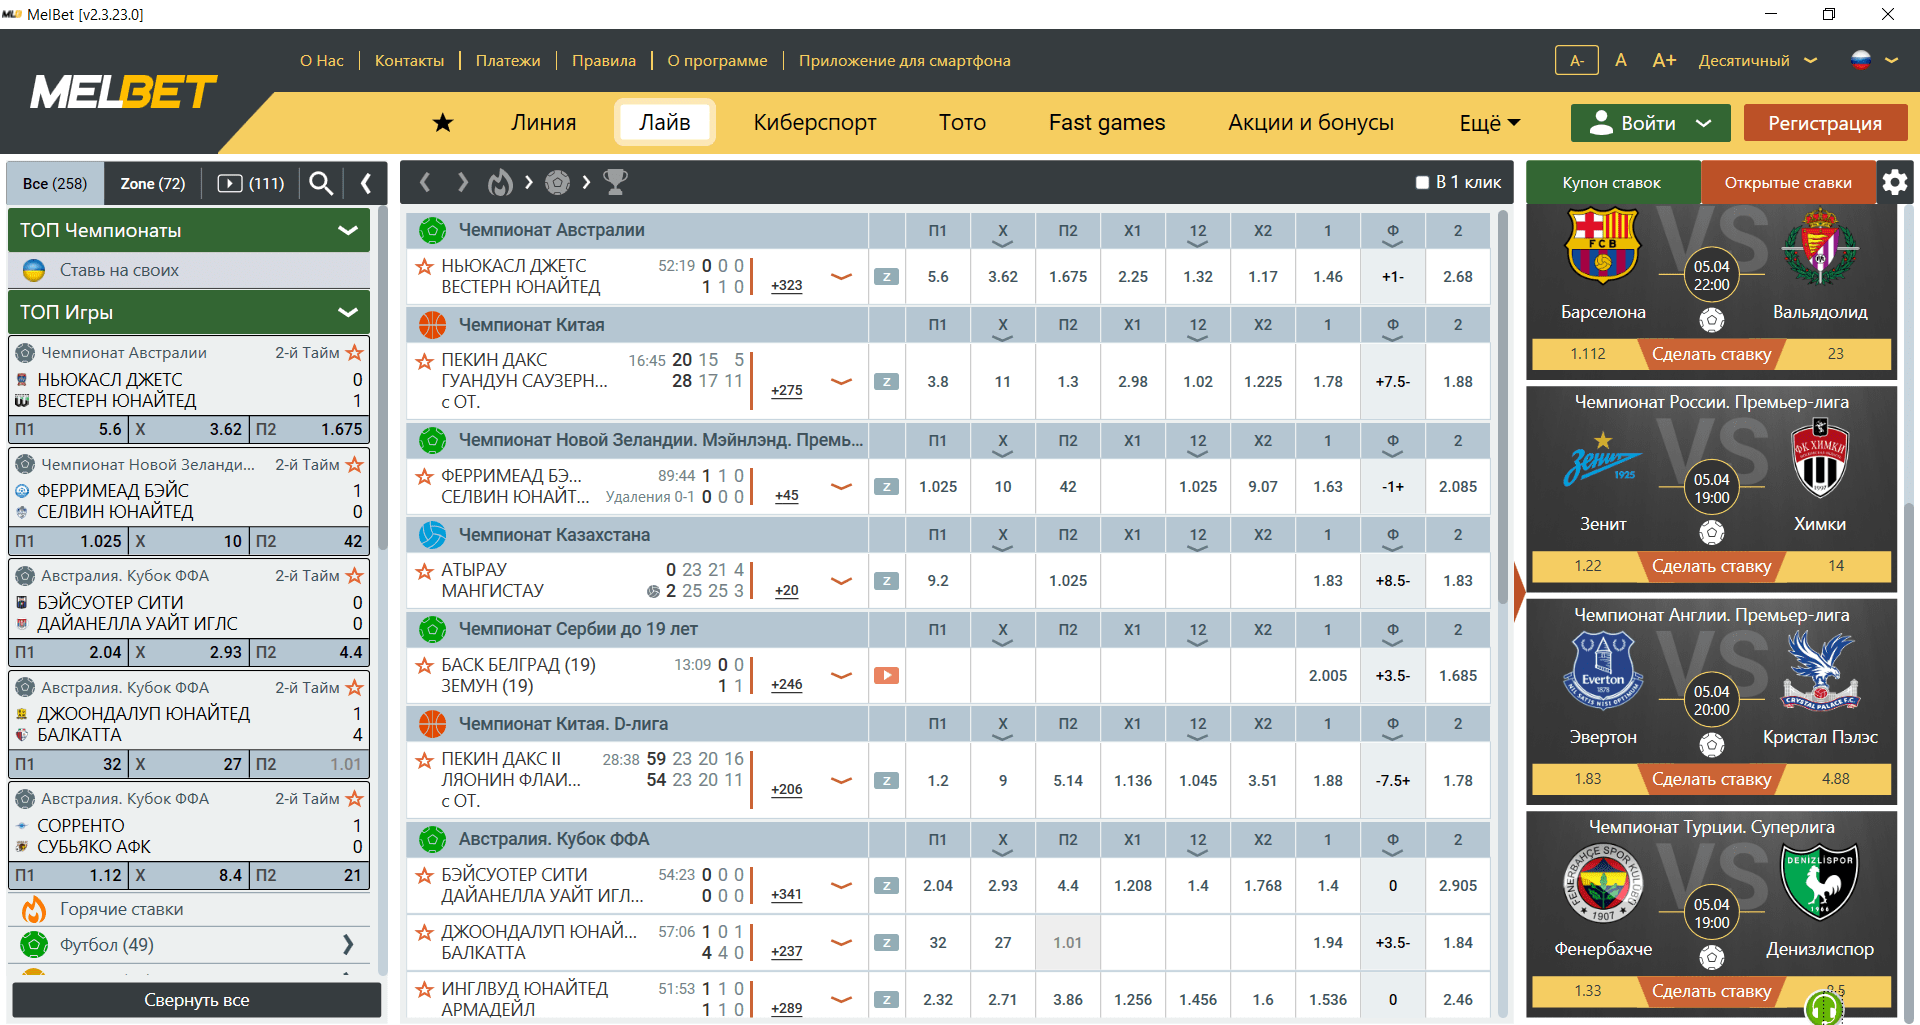Collapse the left sidebar with arrow icon

point(366,183)
